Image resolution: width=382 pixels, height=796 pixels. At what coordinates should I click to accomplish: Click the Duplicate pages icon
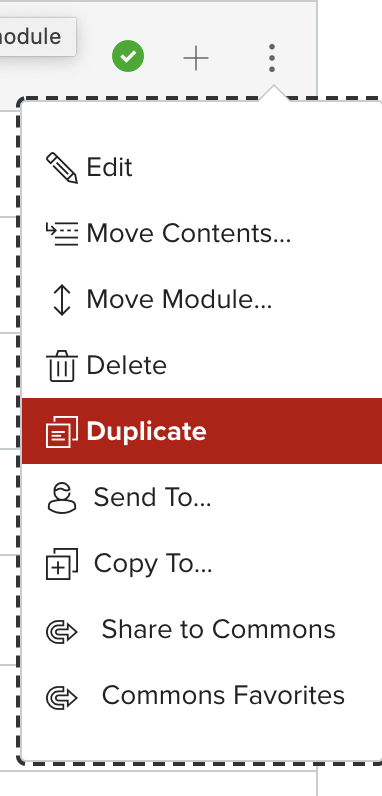[62, 432]
